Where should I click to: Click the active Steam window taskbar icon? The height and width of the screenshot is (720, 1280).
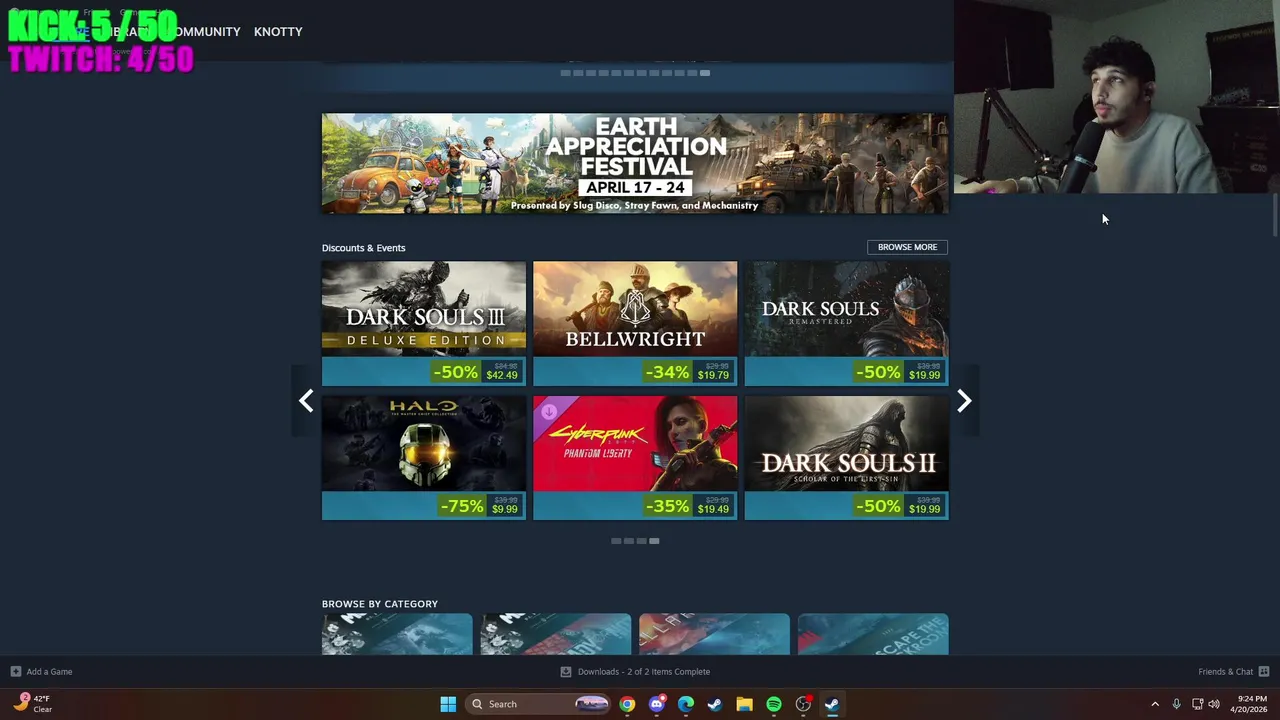coord(832,704)
